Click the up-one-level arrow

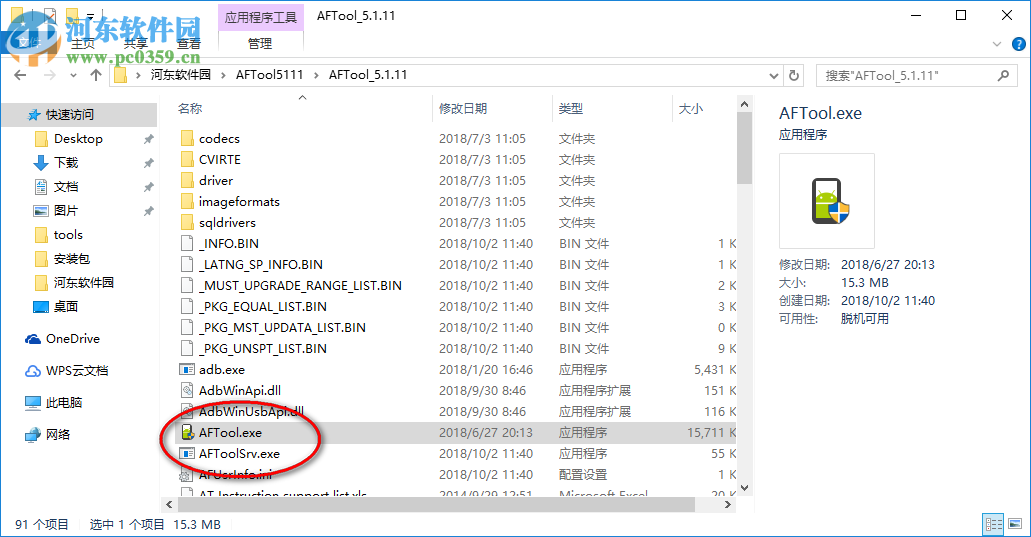pos(96,75)
